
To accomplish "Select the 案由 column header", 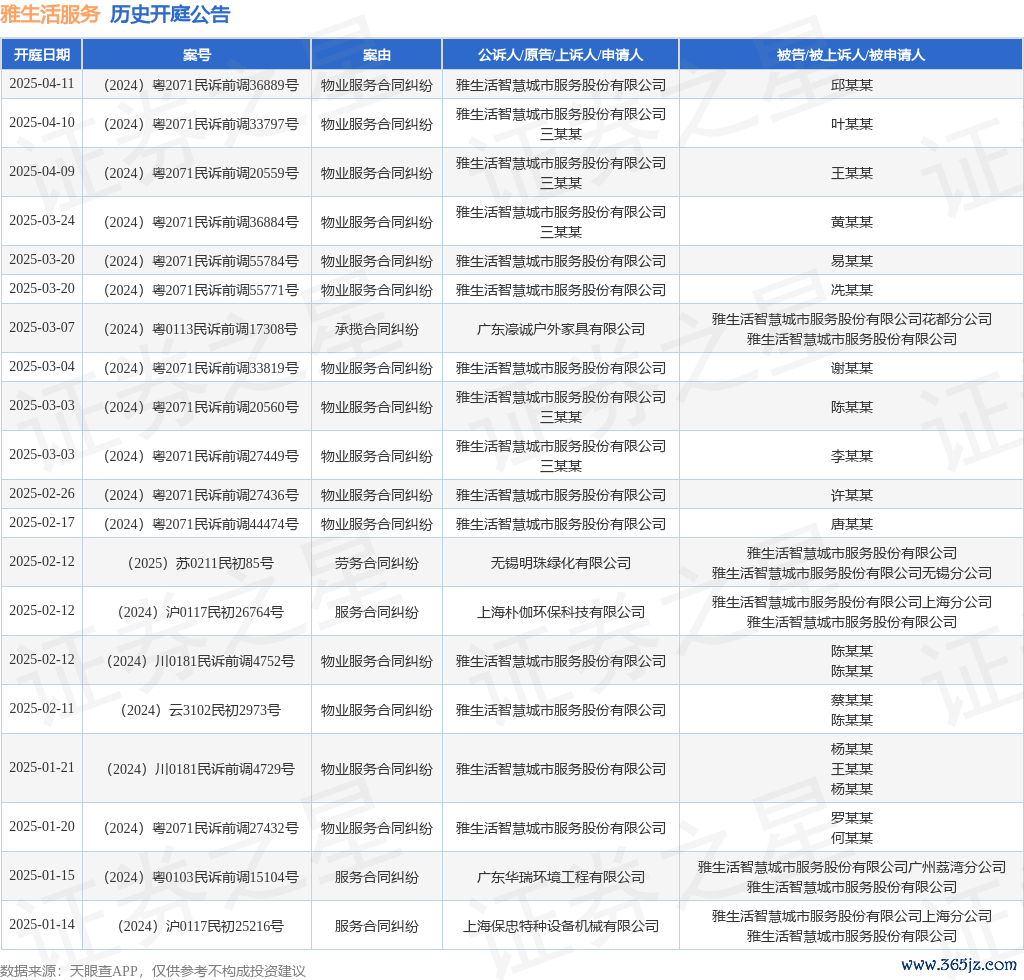I will coord(377,55).
